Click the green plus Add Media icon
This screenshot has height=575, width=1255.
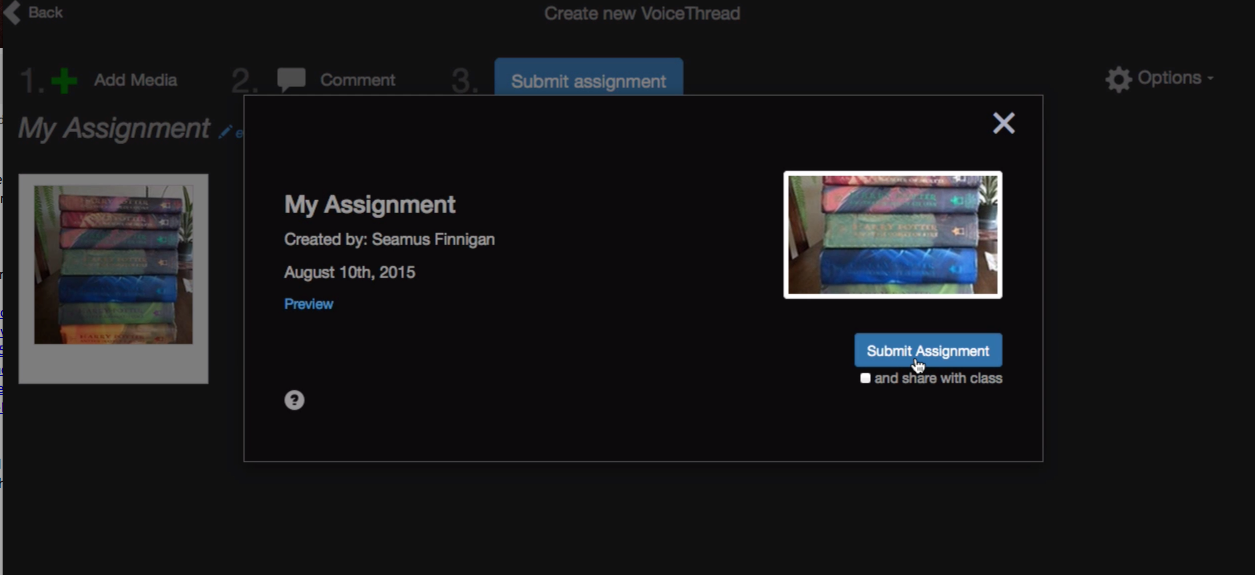(64, 80)
